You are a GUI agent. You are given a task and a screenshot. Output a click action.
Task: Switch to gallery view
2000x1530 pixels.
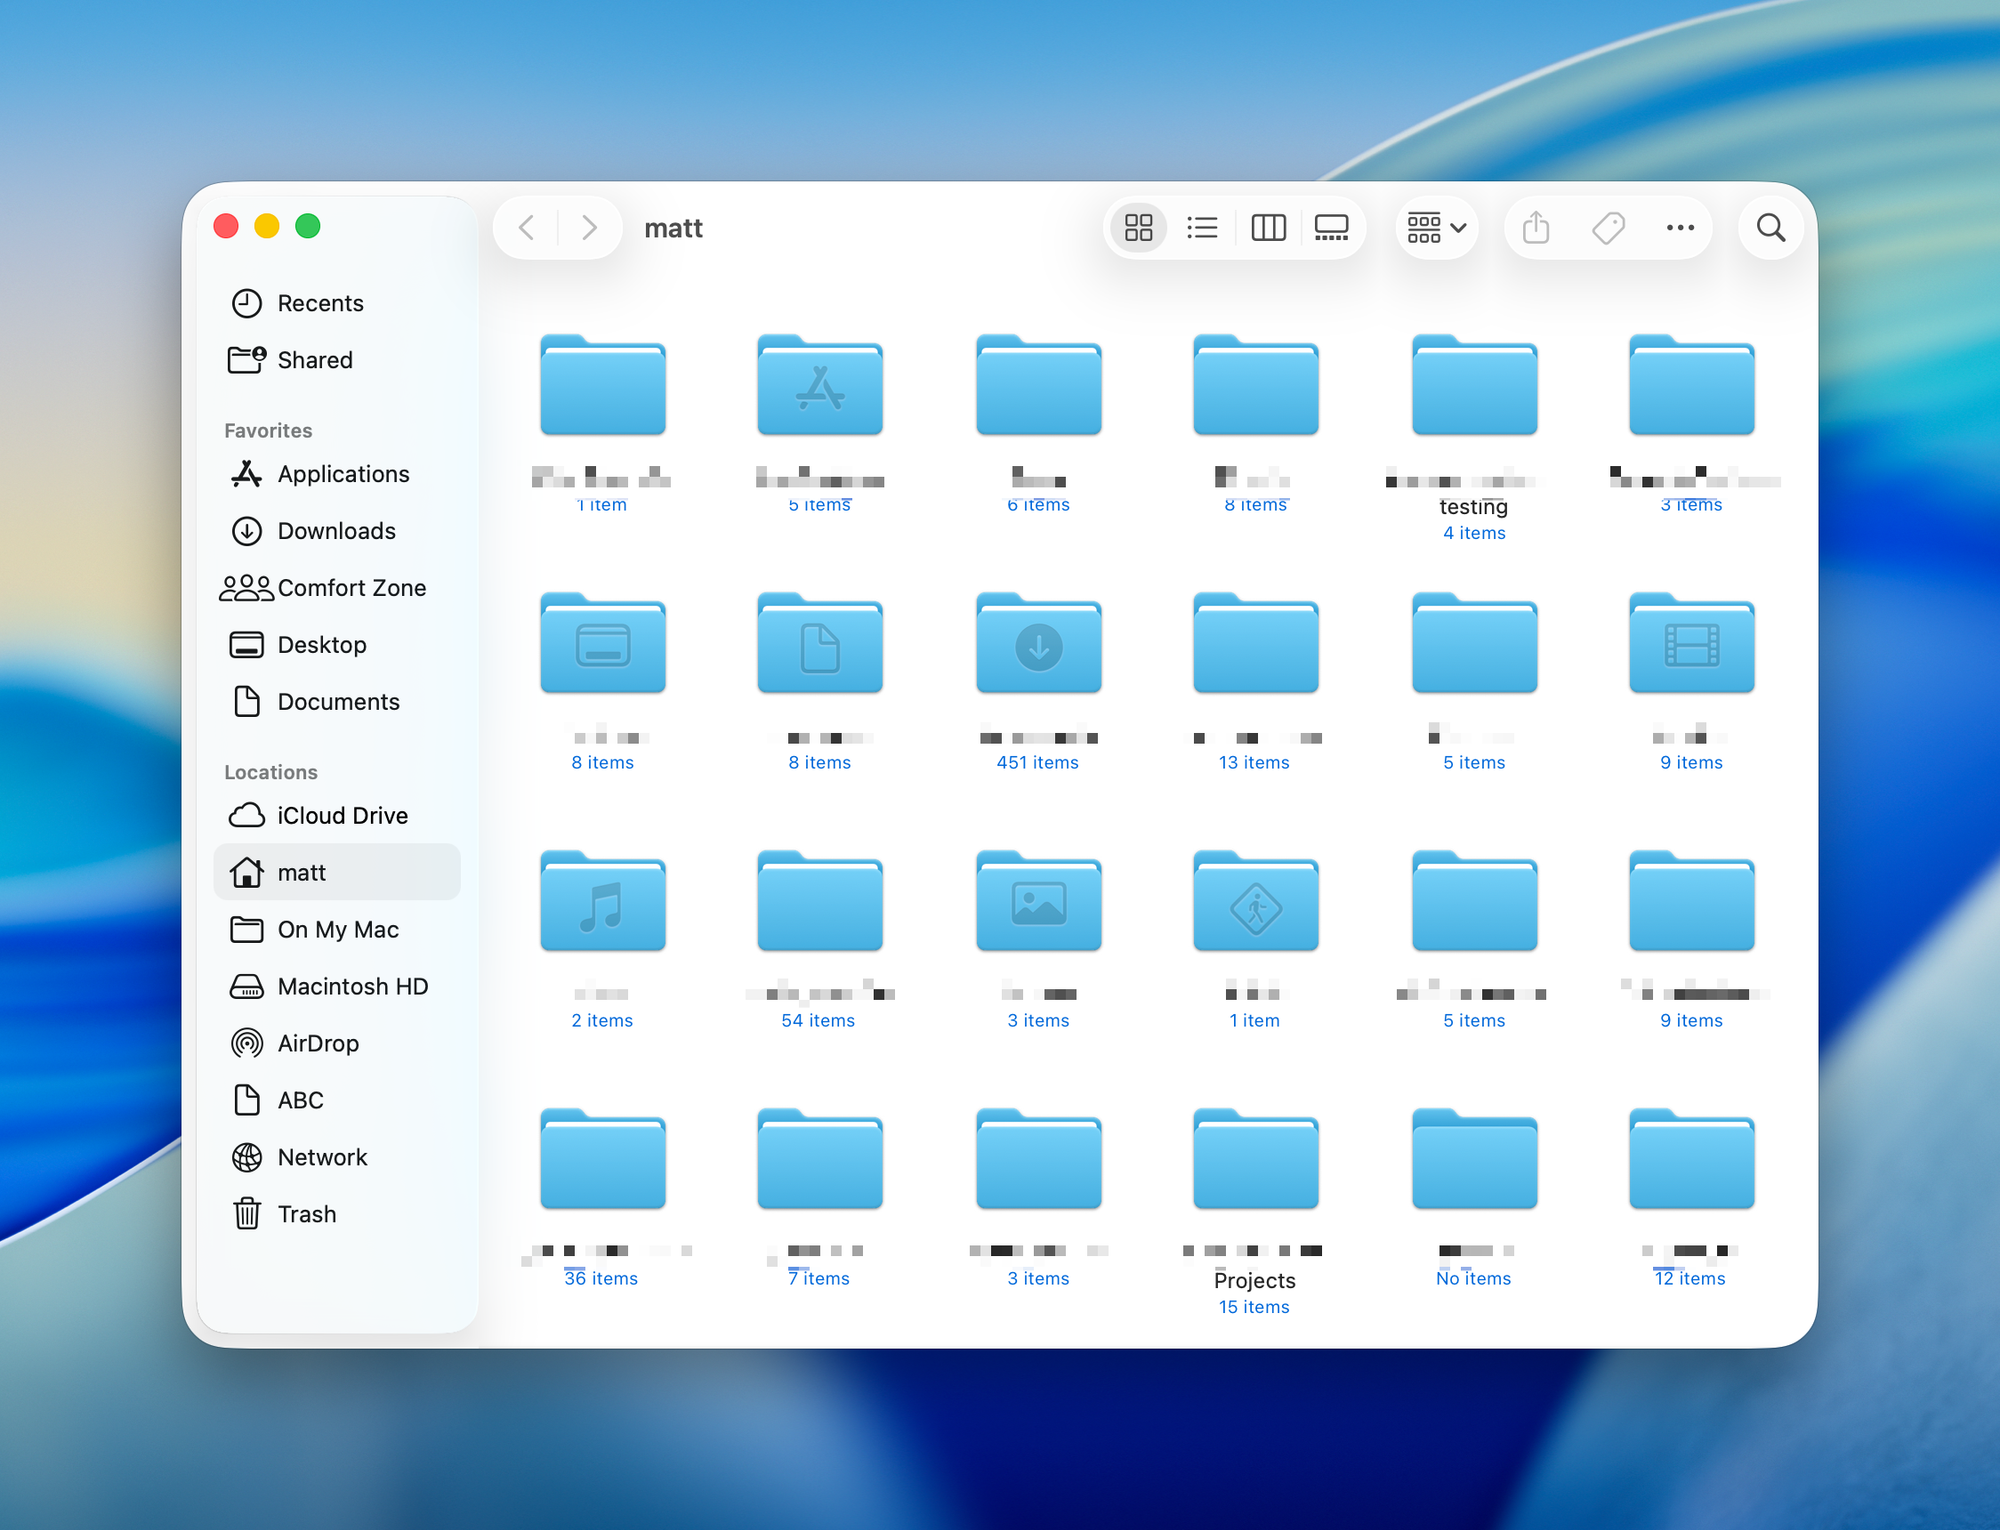tap(1331, 228)
